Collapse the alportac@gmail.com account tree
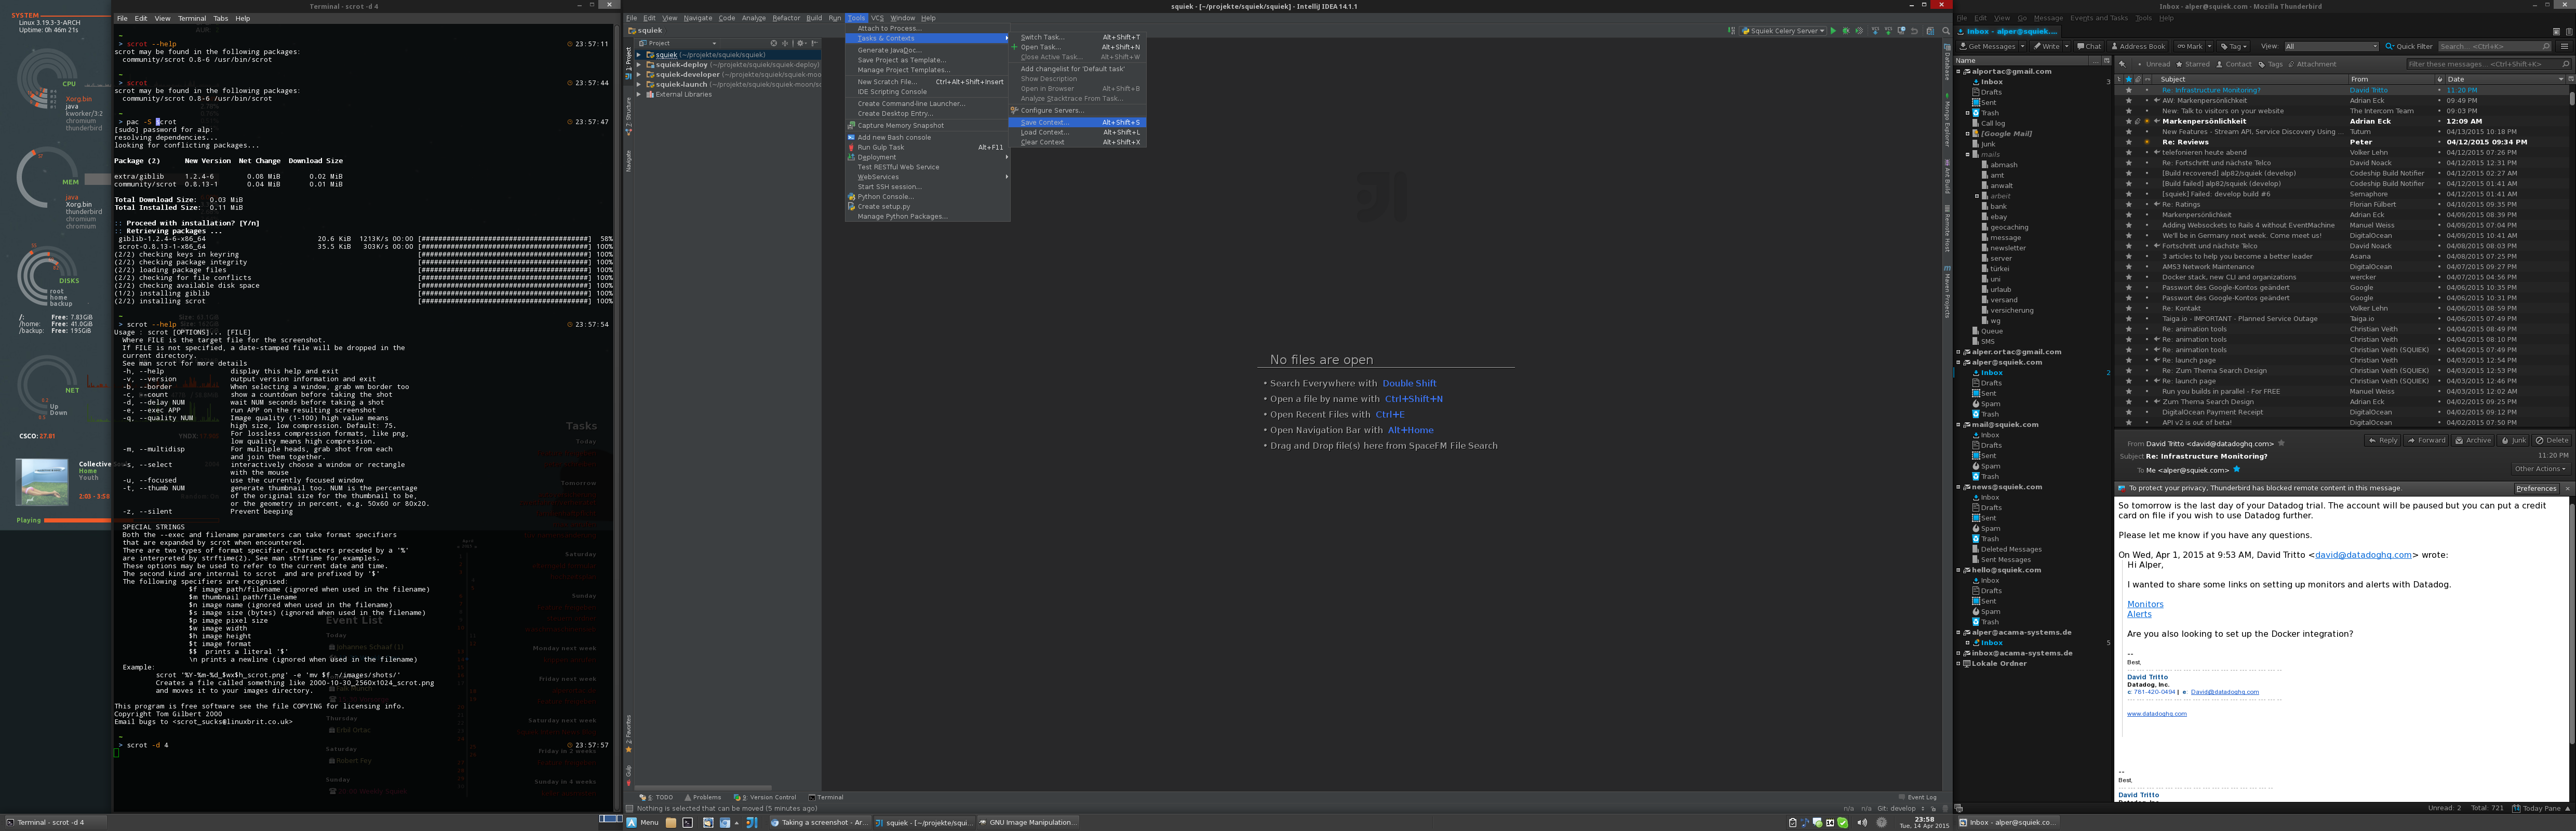 [1958, 71]
